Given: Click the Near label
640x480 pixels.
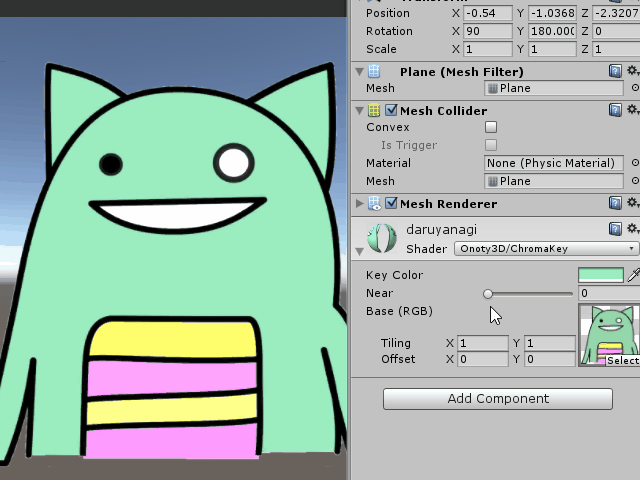Looking at the screenshot, I should click(x=380, y=293).
